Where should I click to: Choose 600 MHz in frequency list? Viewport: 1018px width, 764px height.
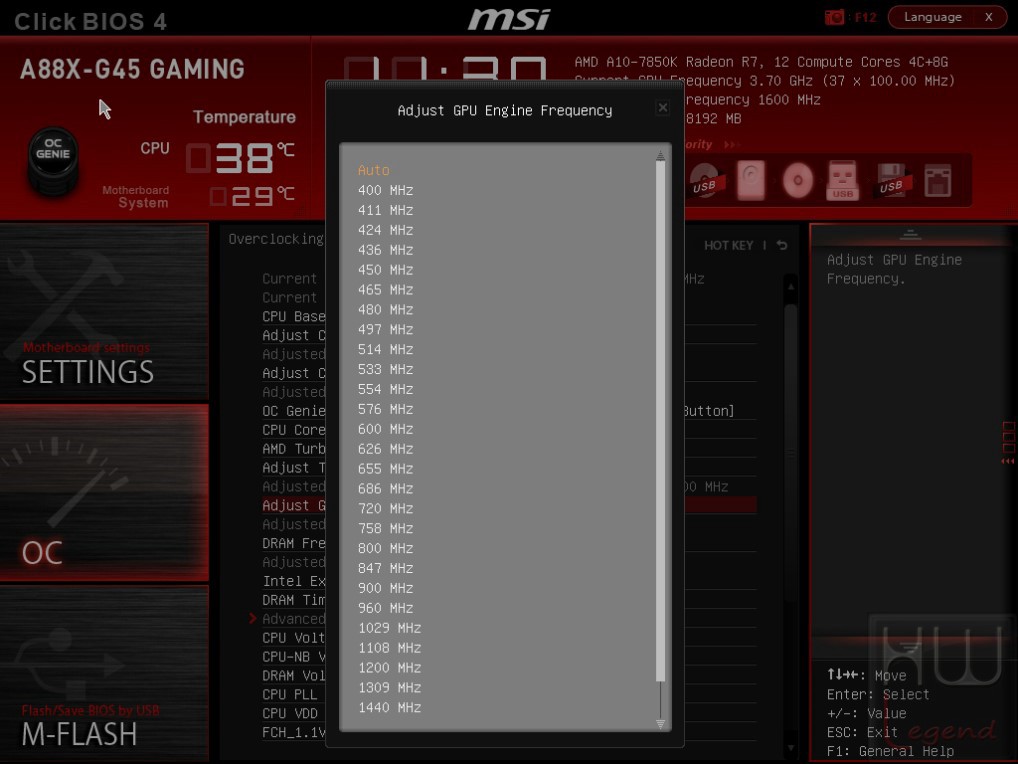tap(385, 429)
